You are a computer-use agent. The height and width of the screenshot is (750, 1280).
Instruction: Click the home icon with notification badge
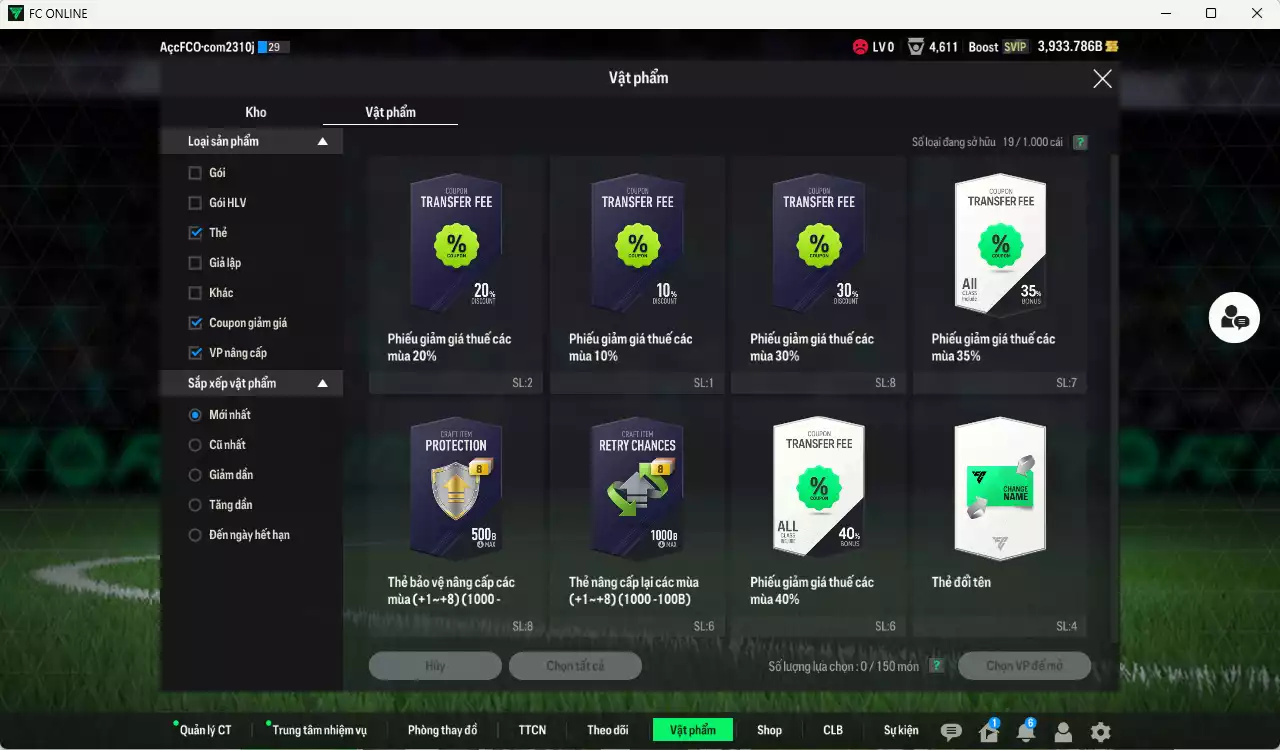(989, 732)
